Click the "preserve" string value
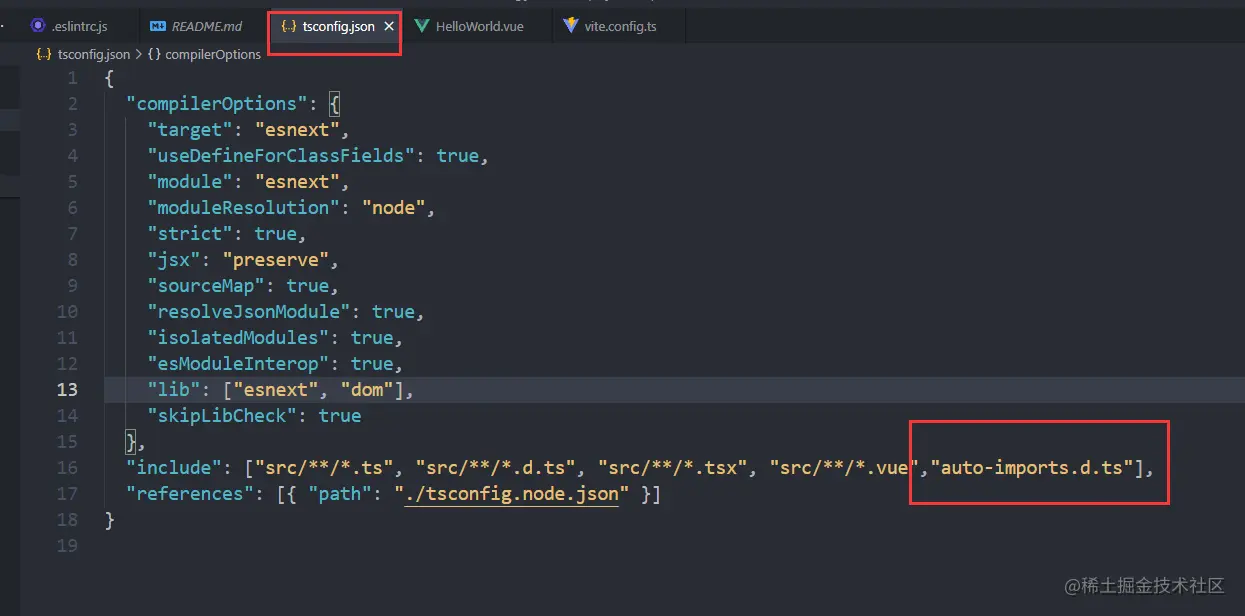This screenshot has height=616, width=1245. tap(276, 259)
